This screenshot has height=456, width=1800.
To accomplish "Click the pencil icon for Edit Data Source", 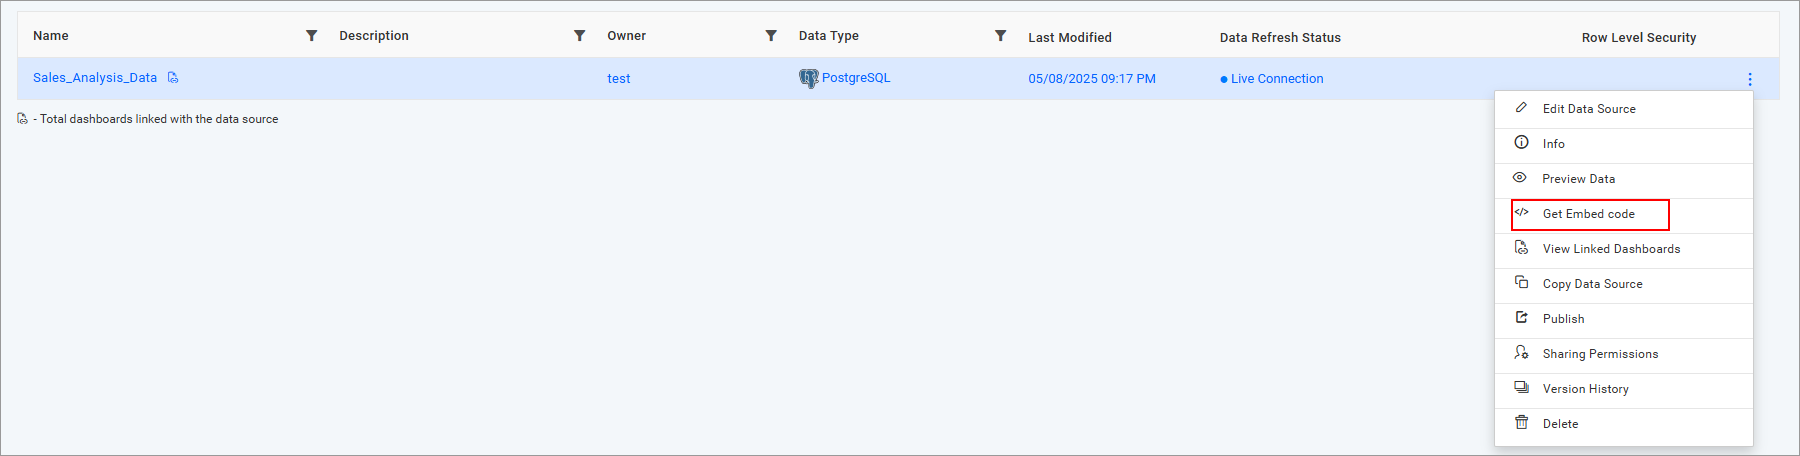I will click(x=1521, y=107).
